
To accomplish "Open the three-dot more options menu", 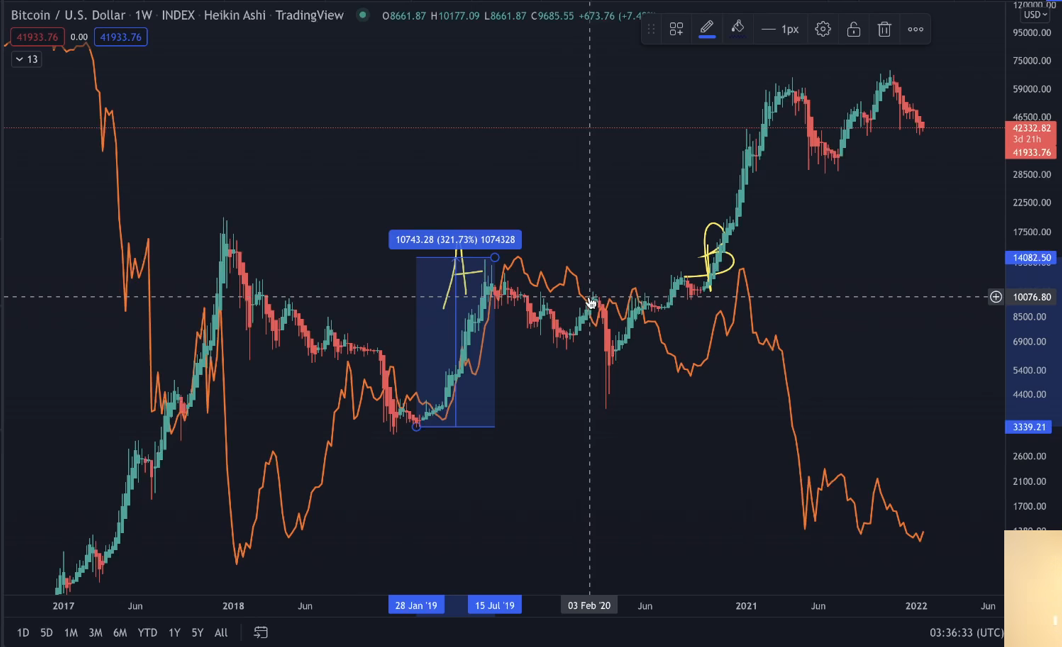I will coord(915,29).
